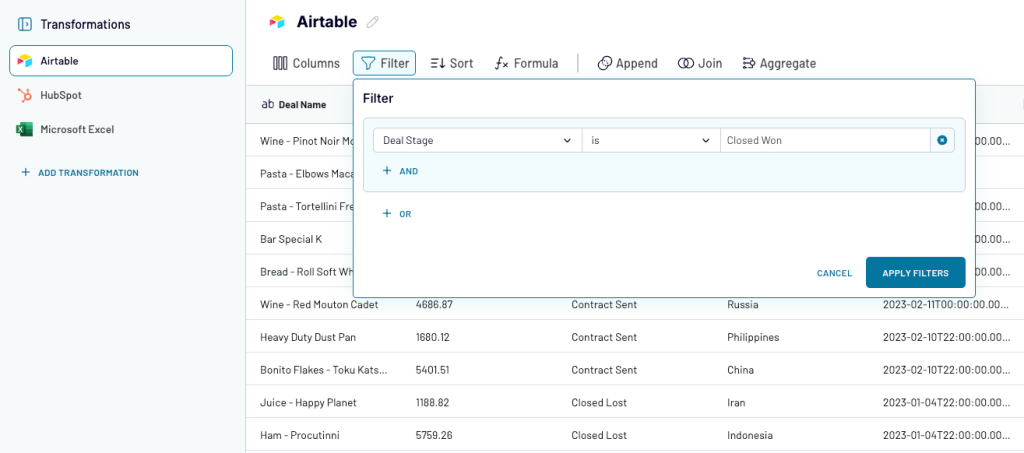Open the HubSpot transformation
This screenshot has height=453, width=1024.
[x=60, y=95]
